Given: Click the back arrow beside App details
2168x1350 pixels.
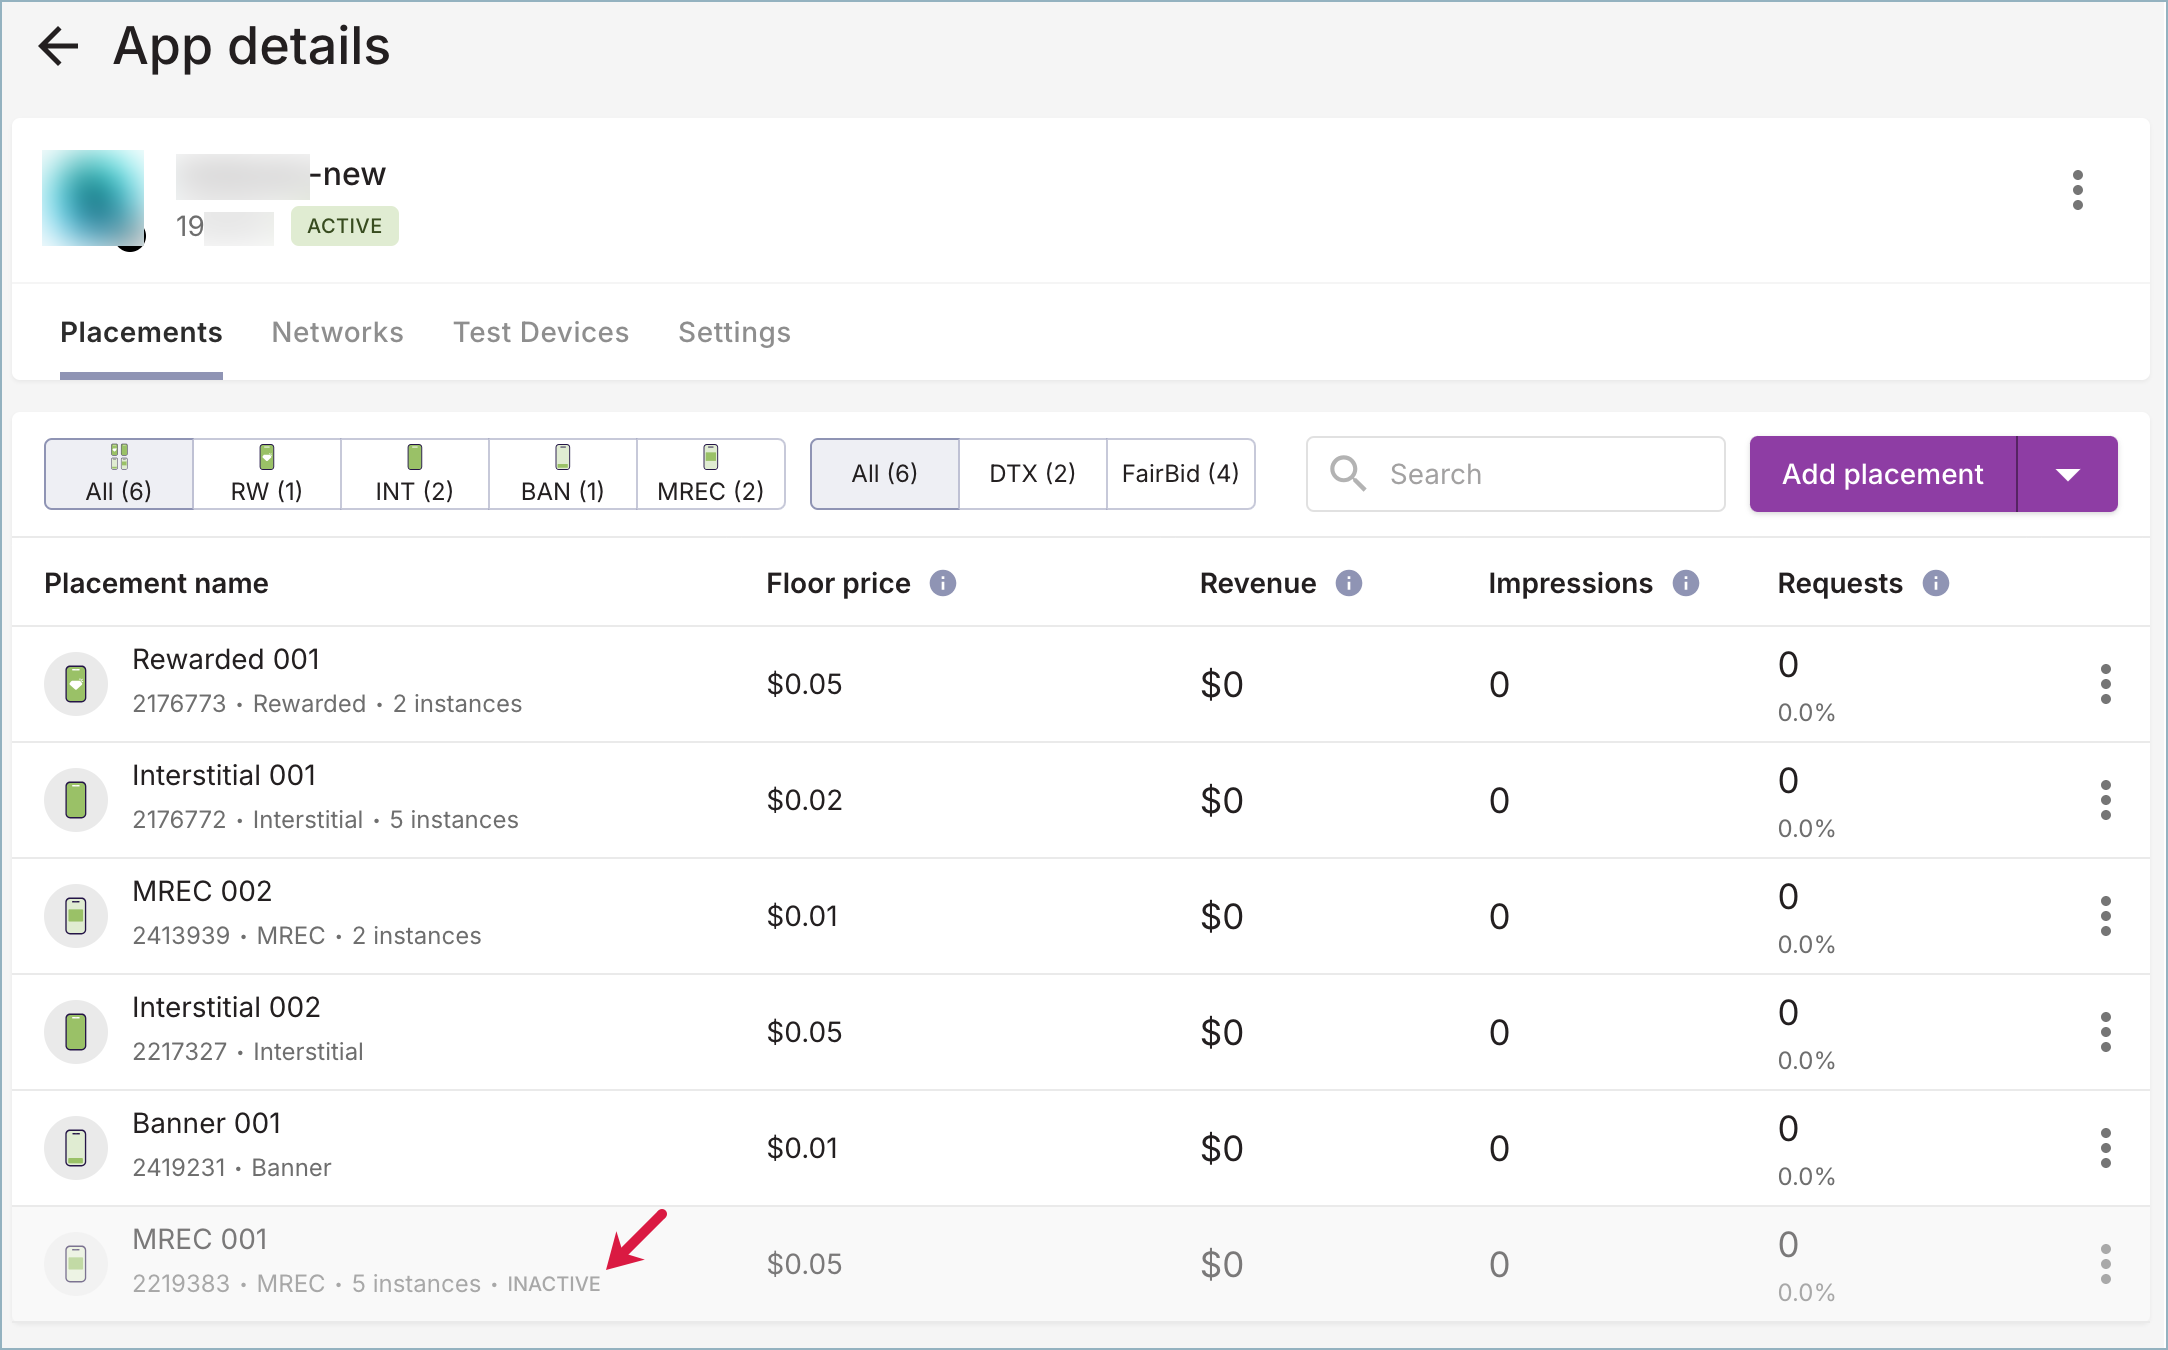Looking at the screenshot, I should pyautogui.click(x=58, y=47).
